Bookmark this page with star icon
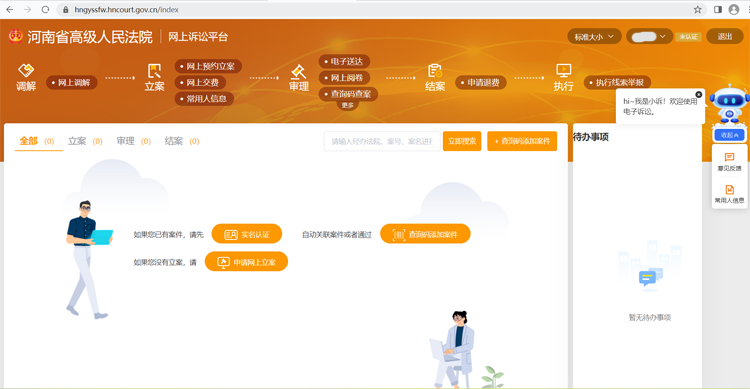Viewport: 750px width, 389px height. [697, 10]
